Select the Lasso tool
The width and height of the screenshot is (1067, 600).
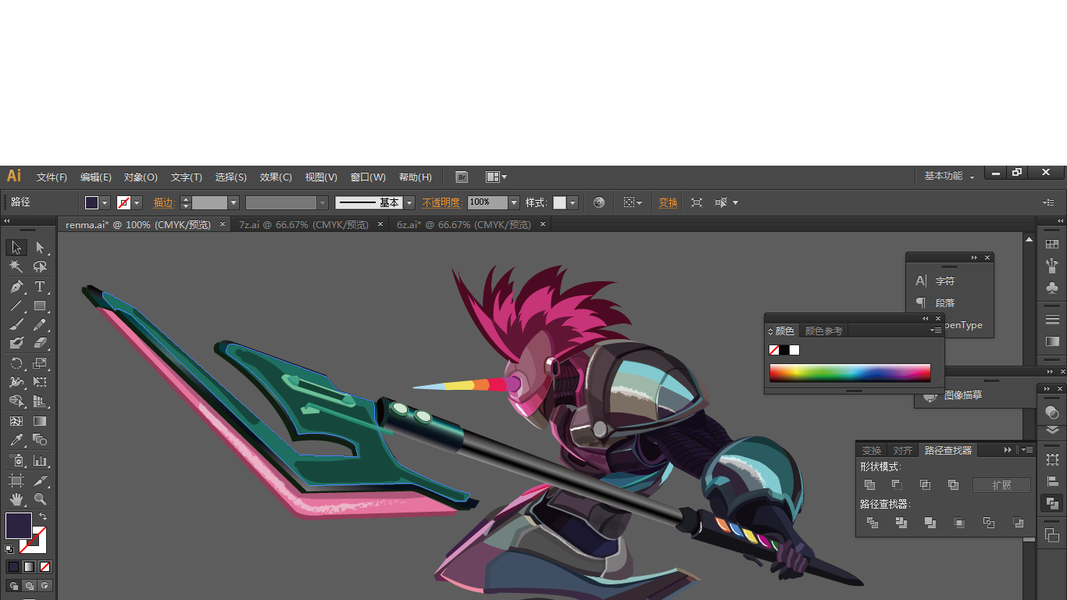(x=40, y=267)
